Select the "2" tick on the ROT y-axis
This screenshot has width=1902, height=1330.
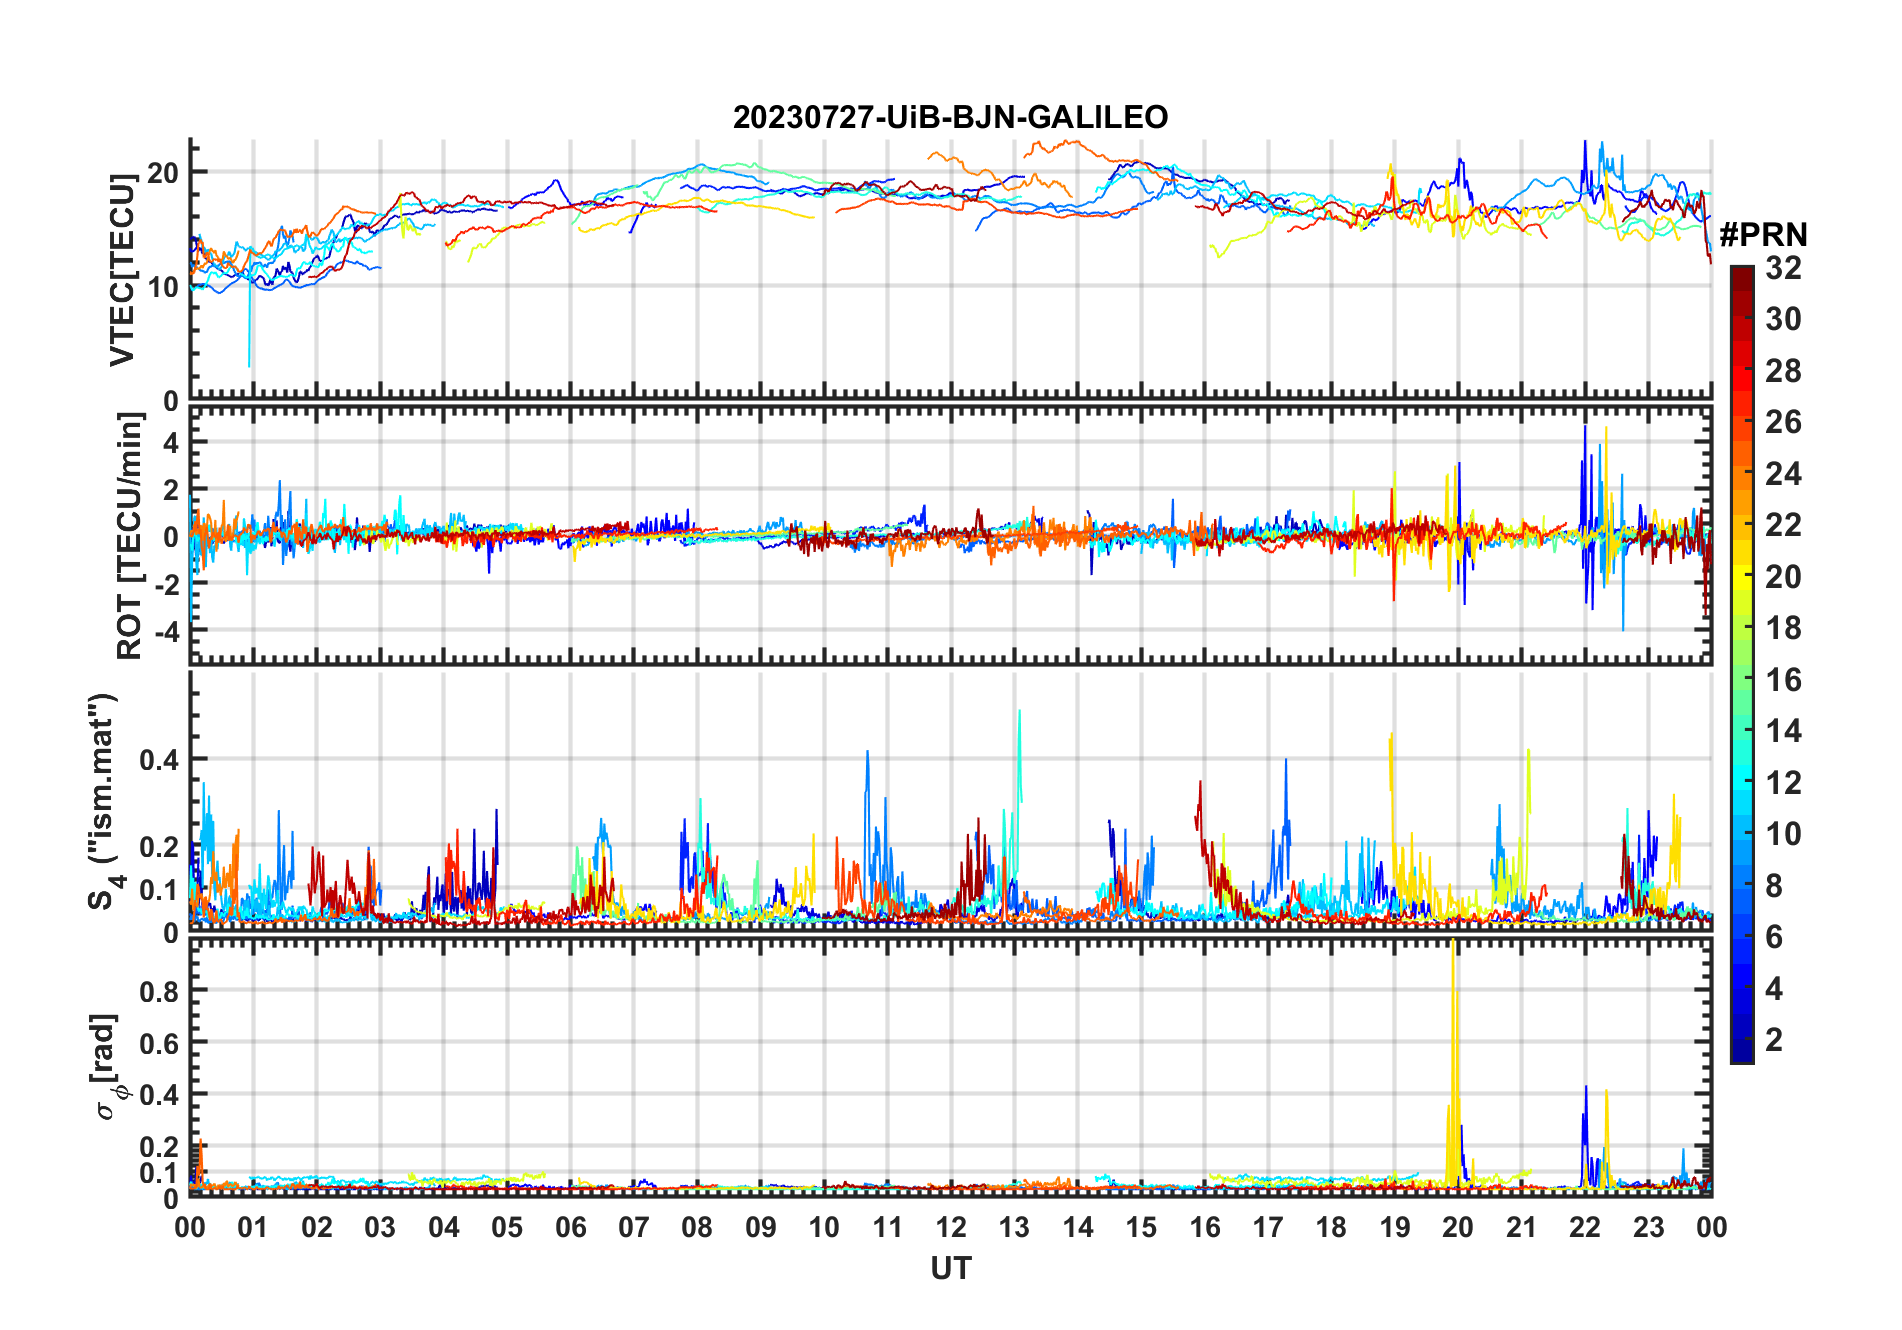coord(171,489)
